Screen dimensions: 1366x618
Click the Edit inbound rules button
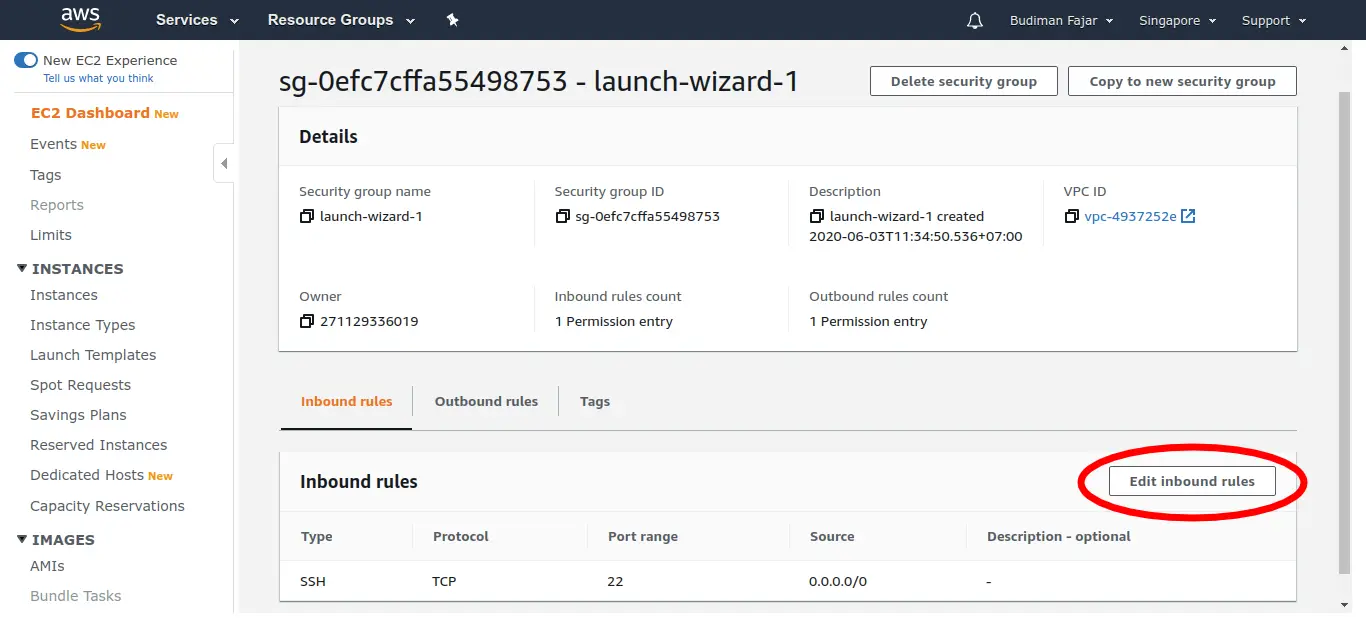1192,481
